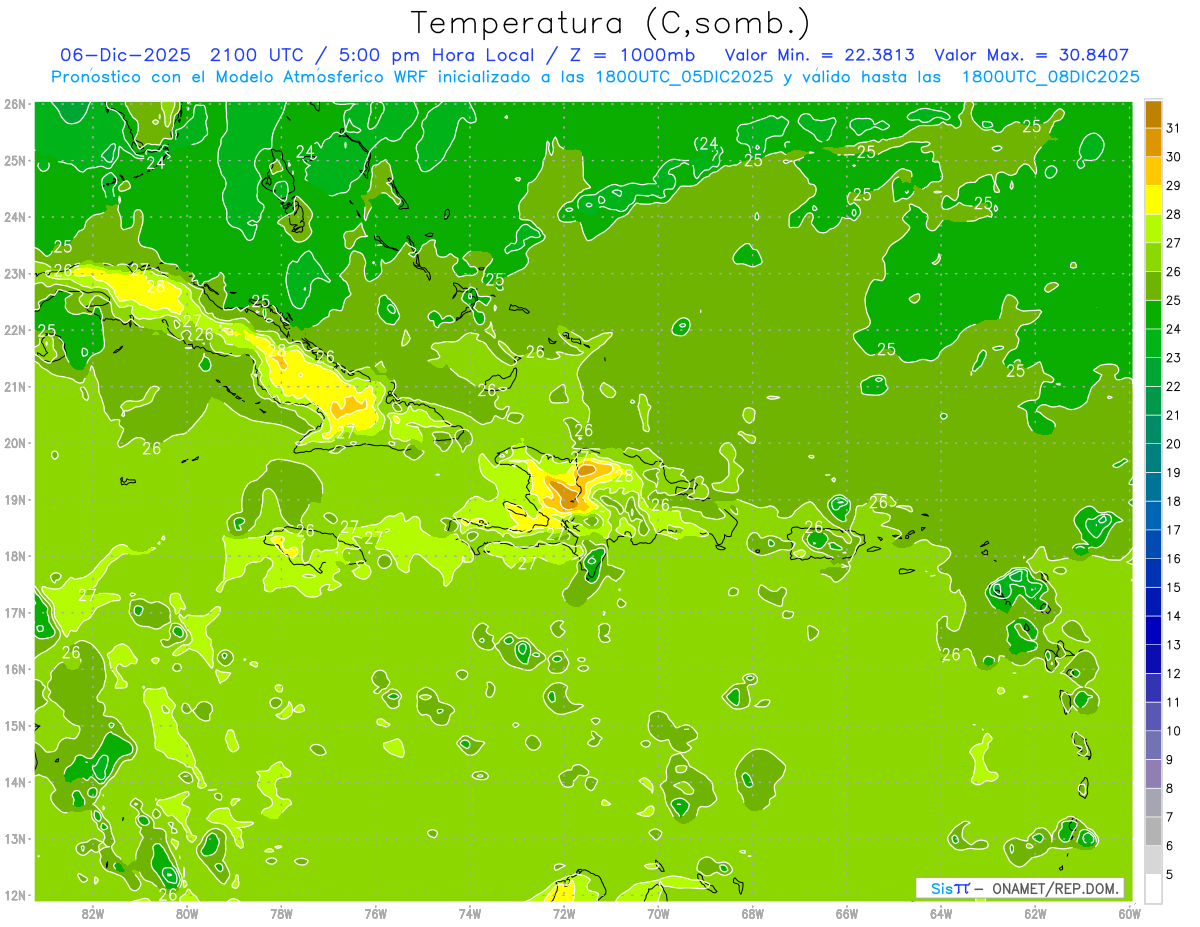Click the '14N' latitude axis label

(x=14, y=782)
